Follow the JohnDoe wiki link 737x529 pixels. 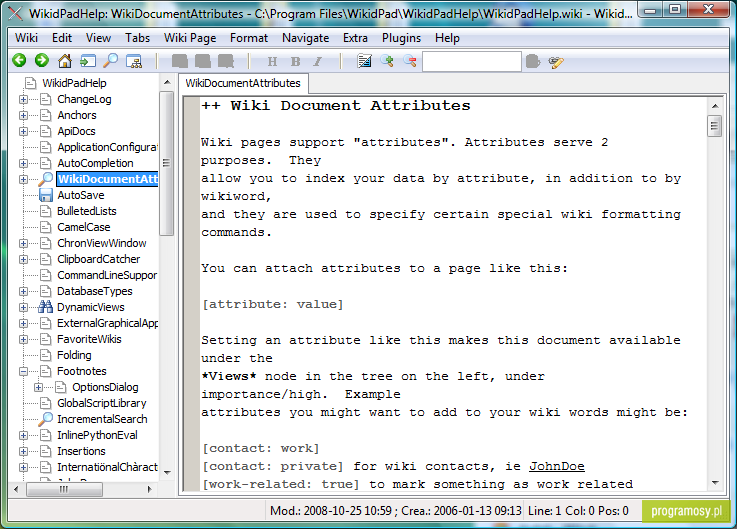[557, 466]
